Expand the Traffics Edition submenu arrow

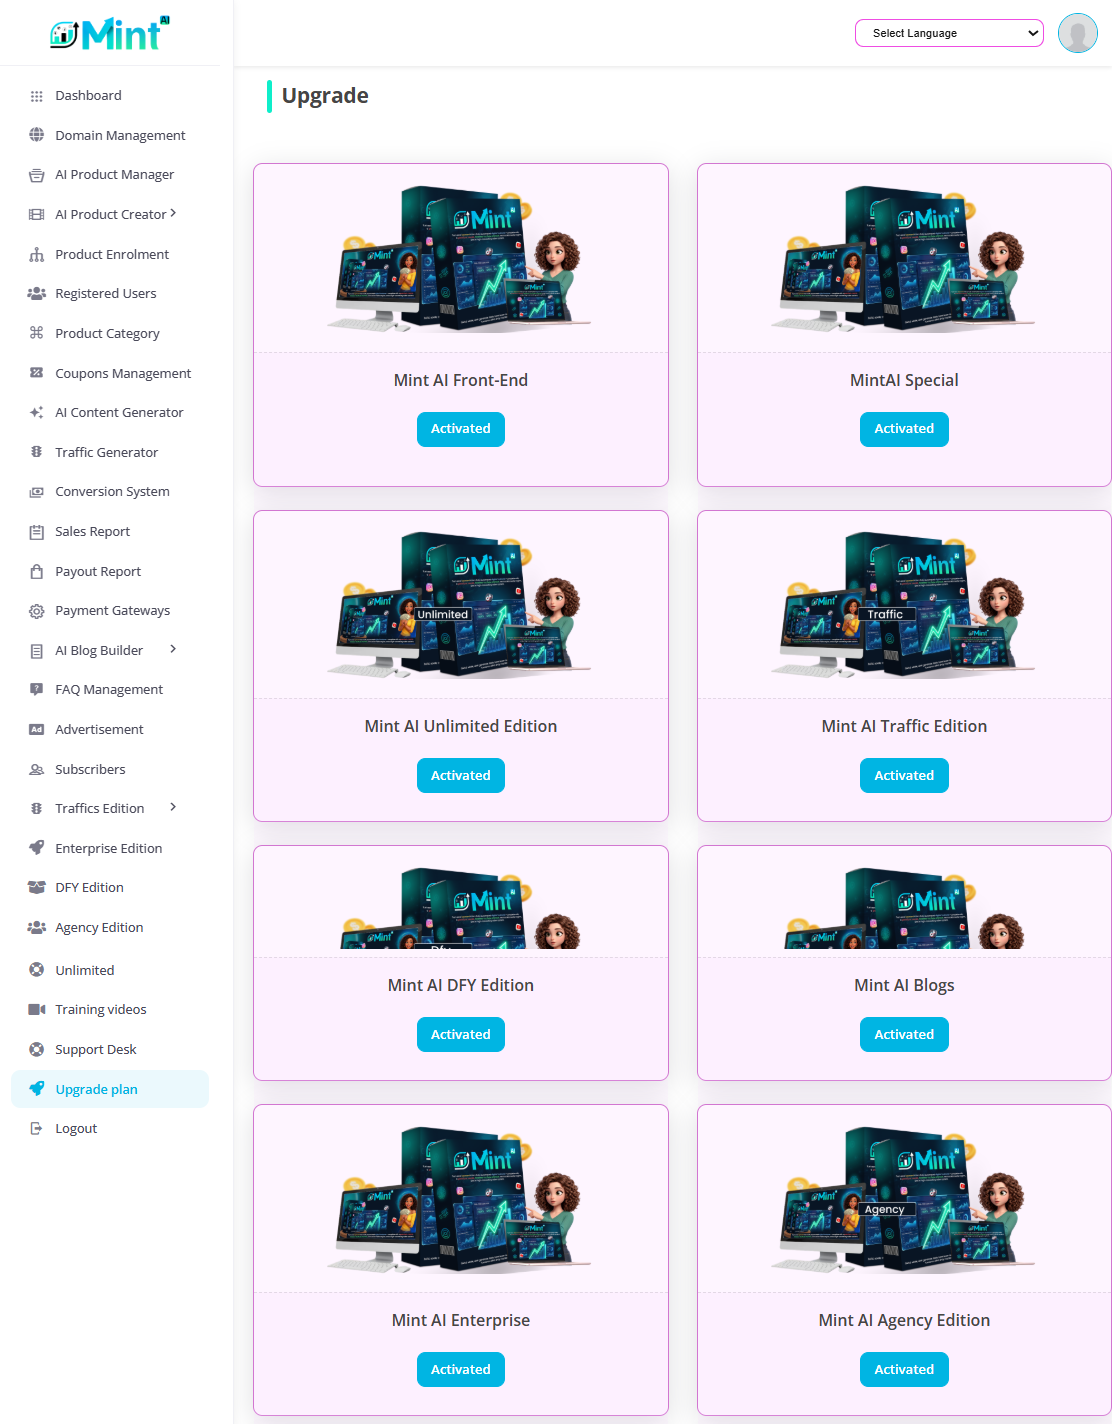click(x=173, y=807)
